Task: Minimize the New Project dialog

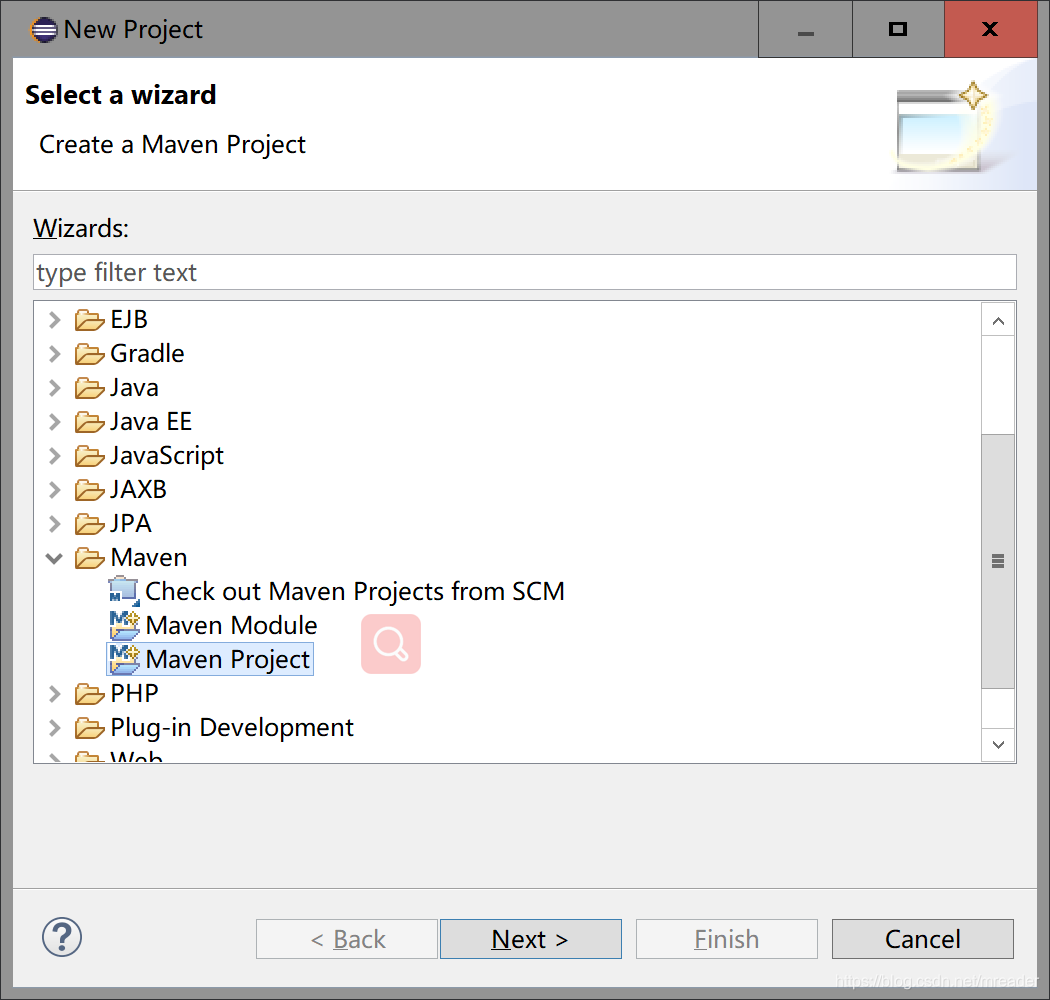Action: coord(806,29)
